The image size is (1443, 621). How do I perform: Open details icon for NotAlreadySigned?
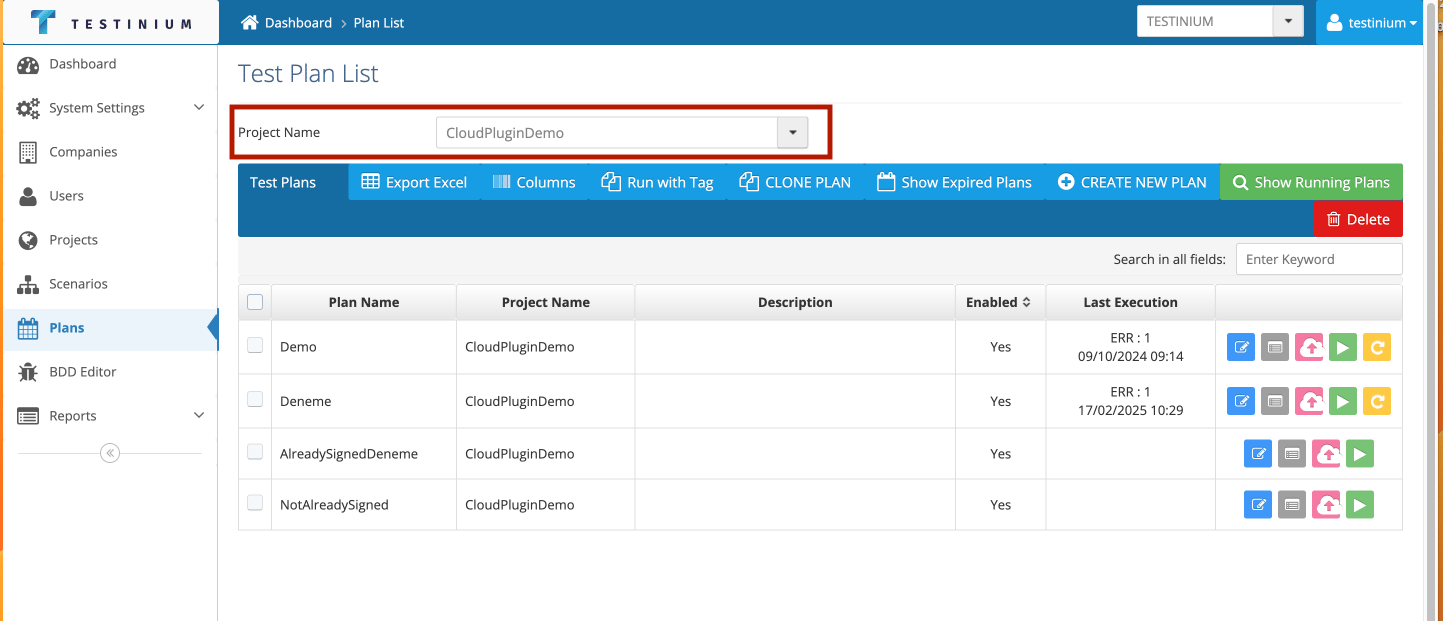click(x=1293, y=504)
